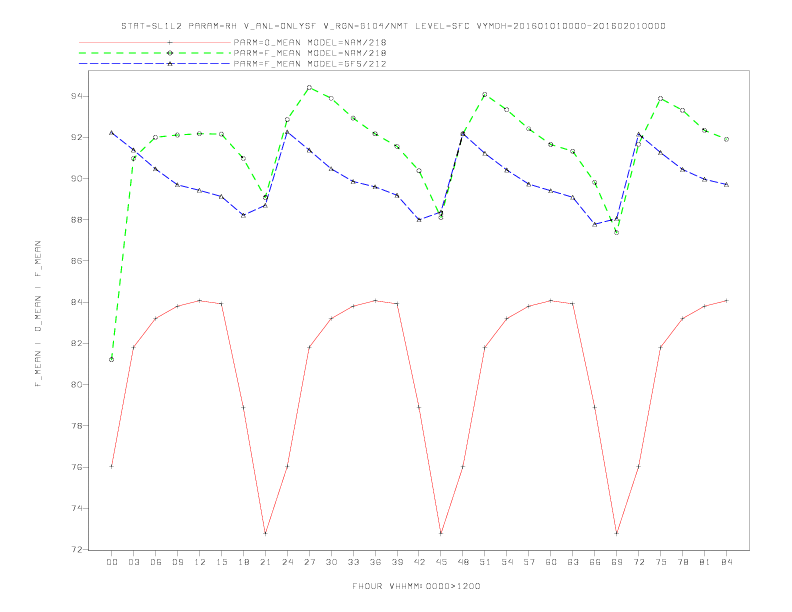The height and width of the screenshot is (612, 792).
Task: Click x-axis tick label 57
Action: pyautogui.click(x=529, y=562)
